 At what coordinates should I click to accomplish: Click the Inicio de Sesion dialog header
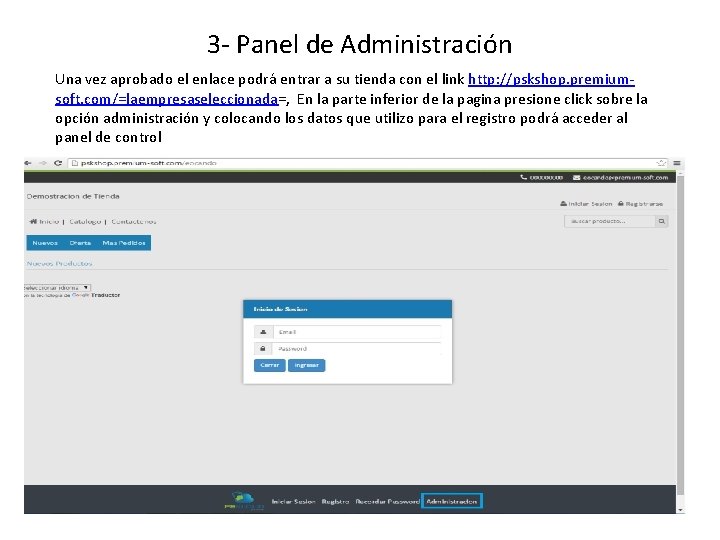pyautogui.click(x=347, y=309)
